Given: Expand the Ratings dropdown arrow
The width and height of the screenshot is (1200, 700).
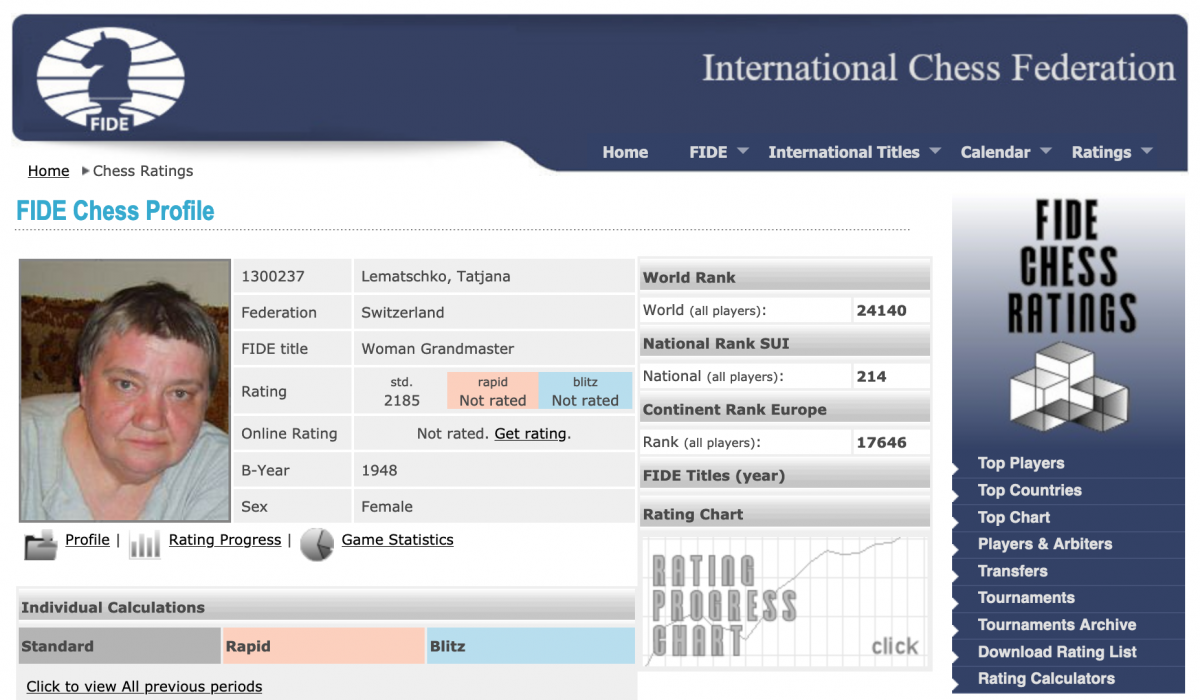Looking at the screenshot, I should [x=1147, y=151].
